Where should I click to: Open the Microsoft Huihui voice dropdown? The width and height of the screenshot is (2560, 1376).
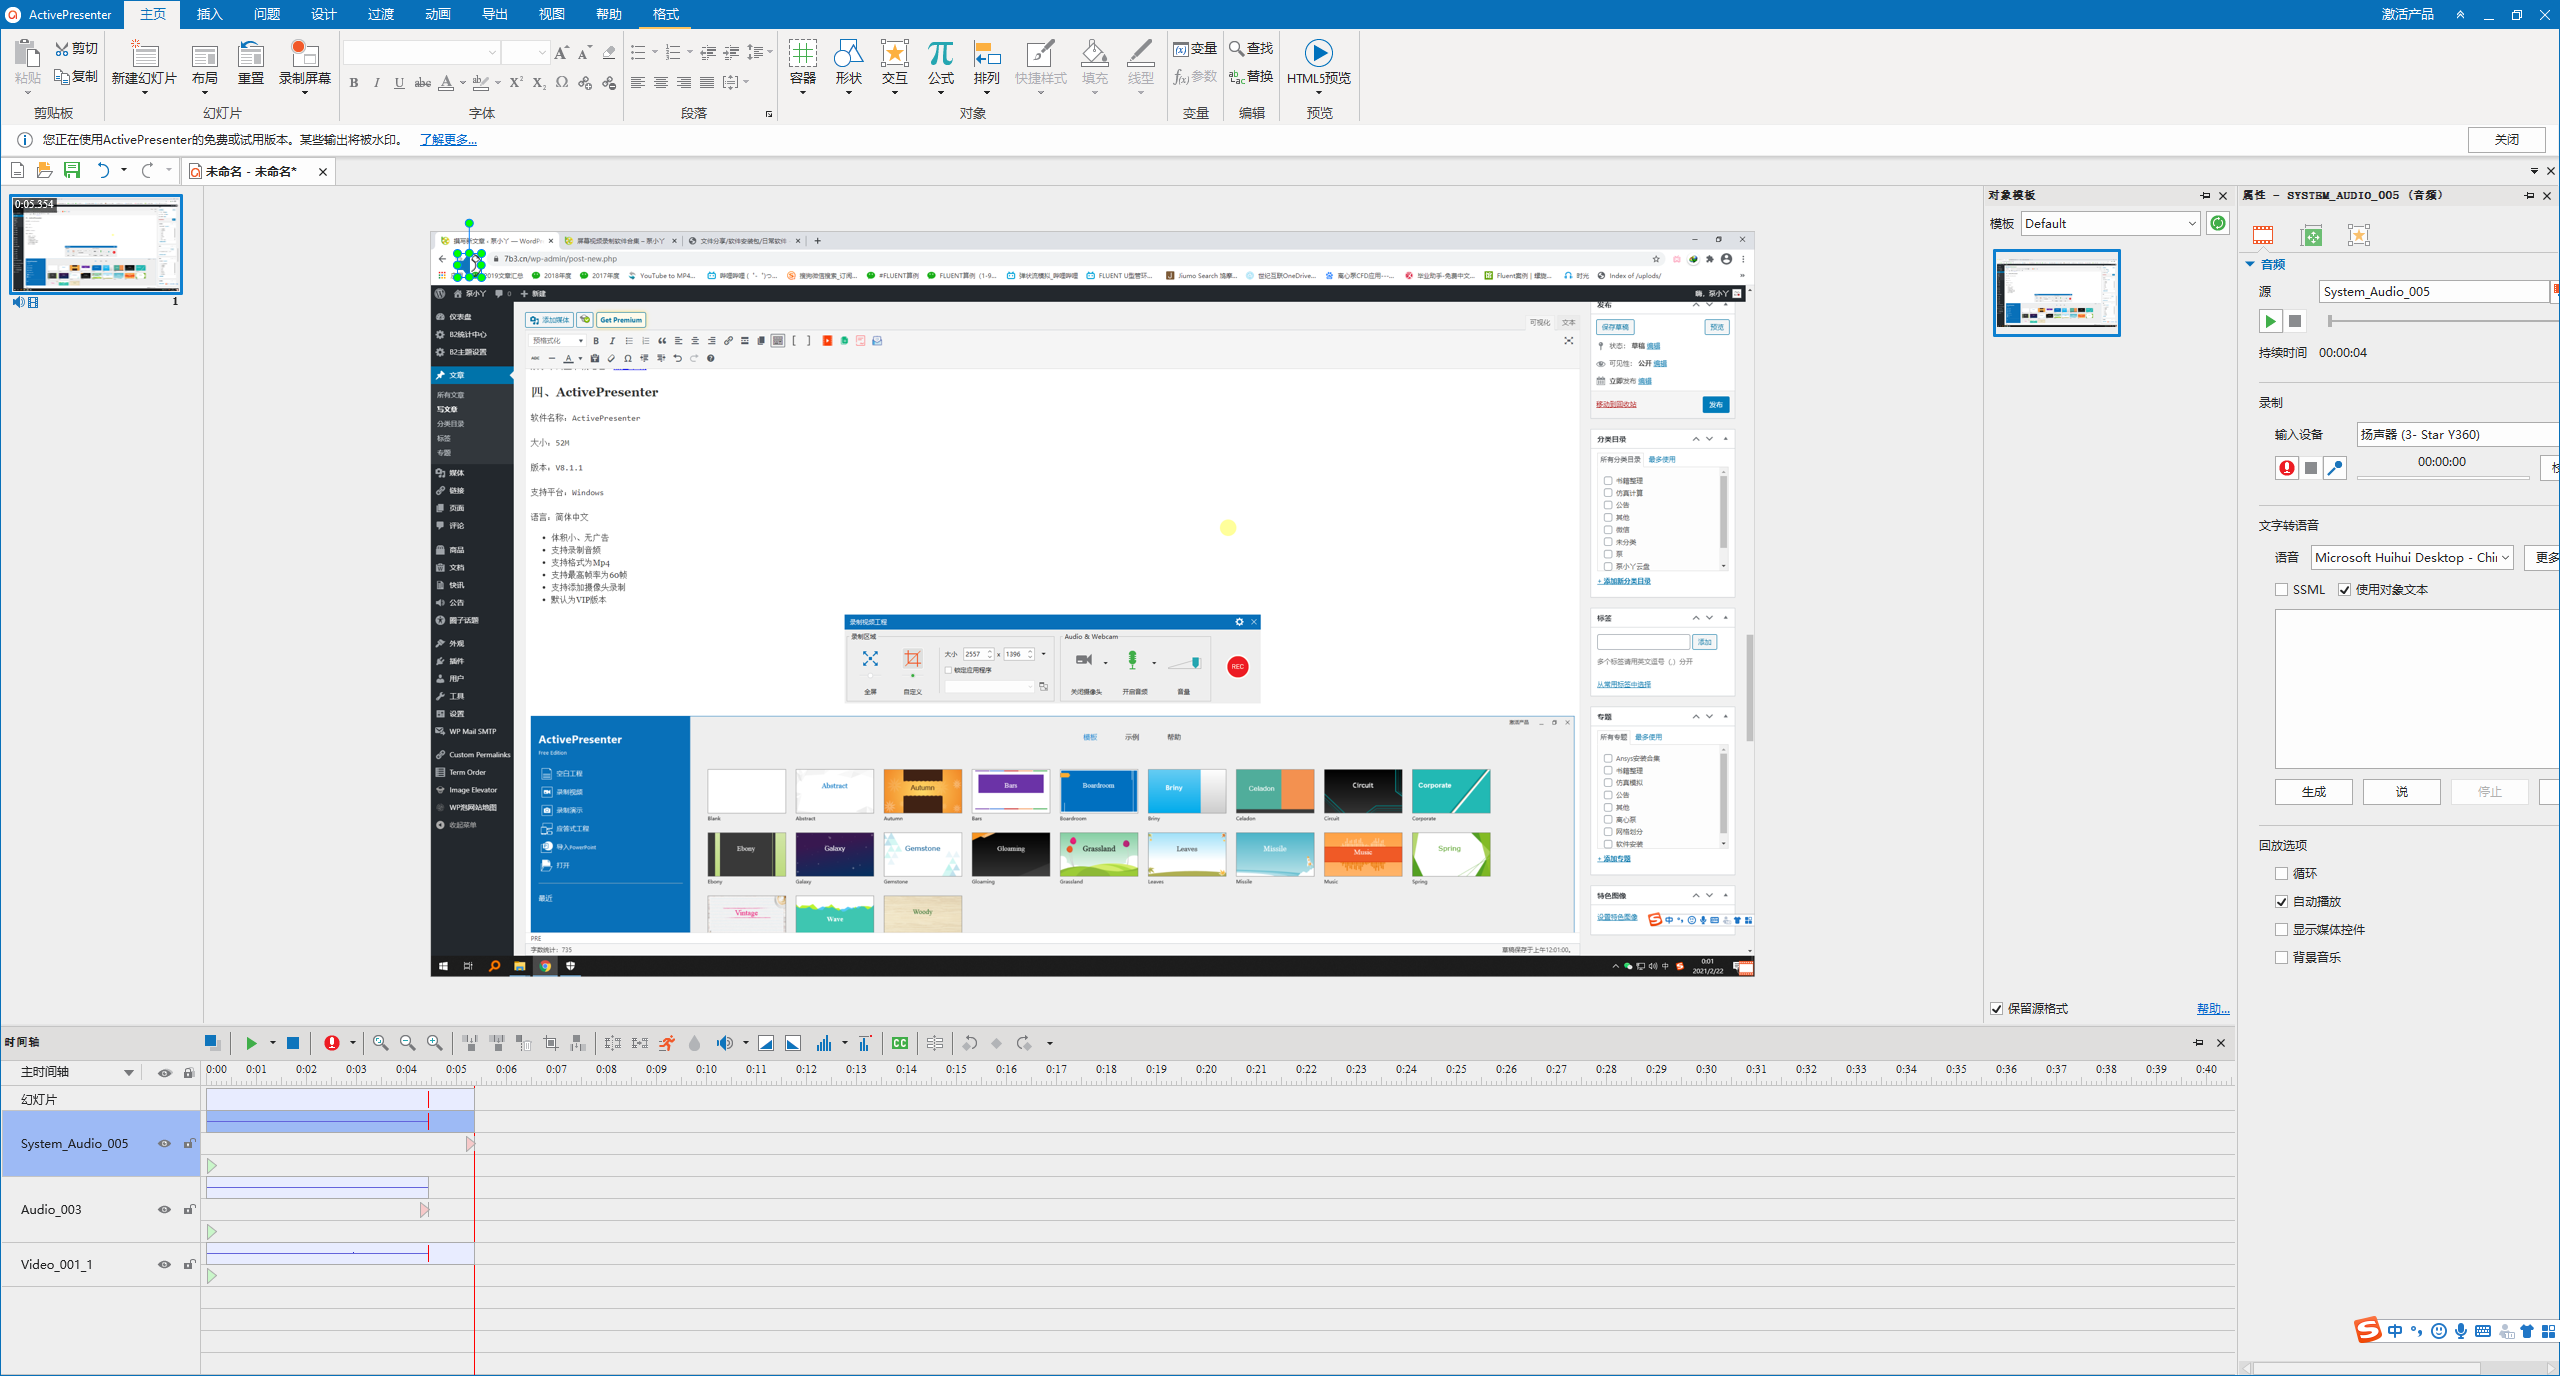click(2412, 557)
